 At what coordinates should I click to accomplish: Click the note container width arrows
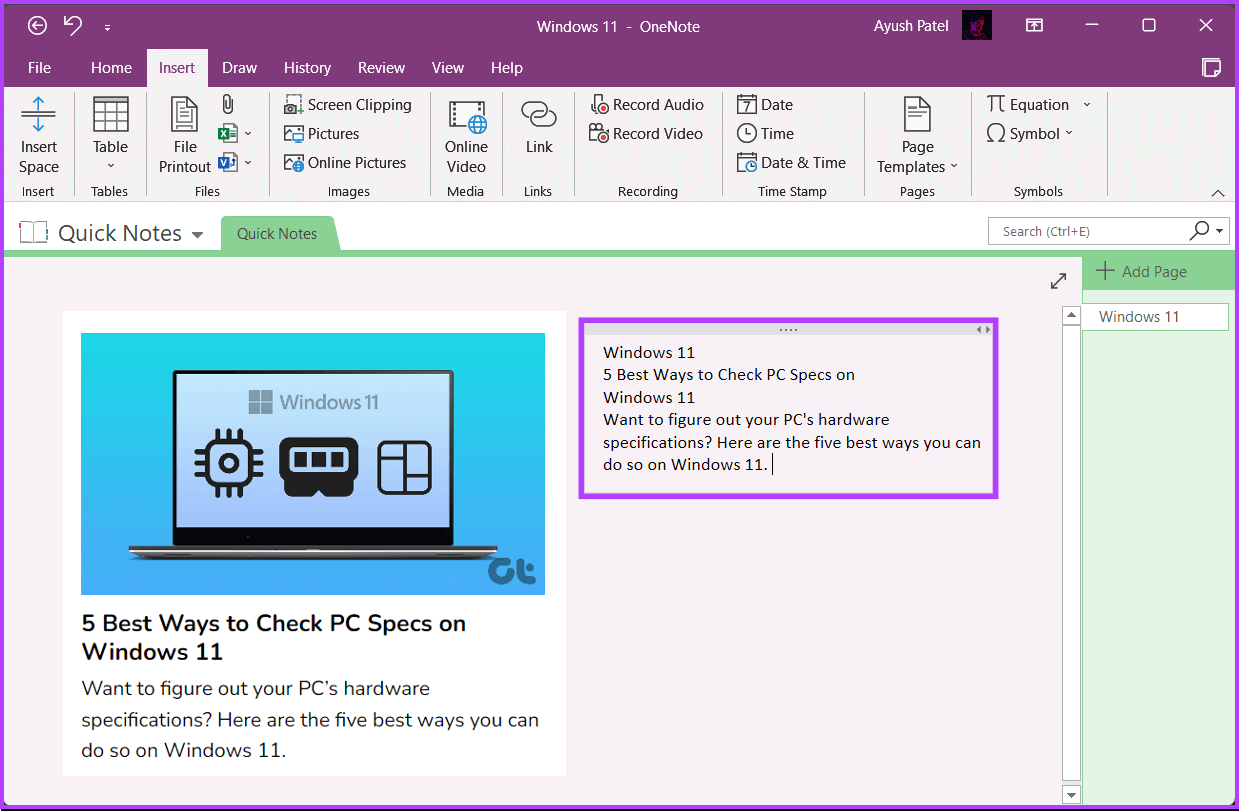(984, 330)
